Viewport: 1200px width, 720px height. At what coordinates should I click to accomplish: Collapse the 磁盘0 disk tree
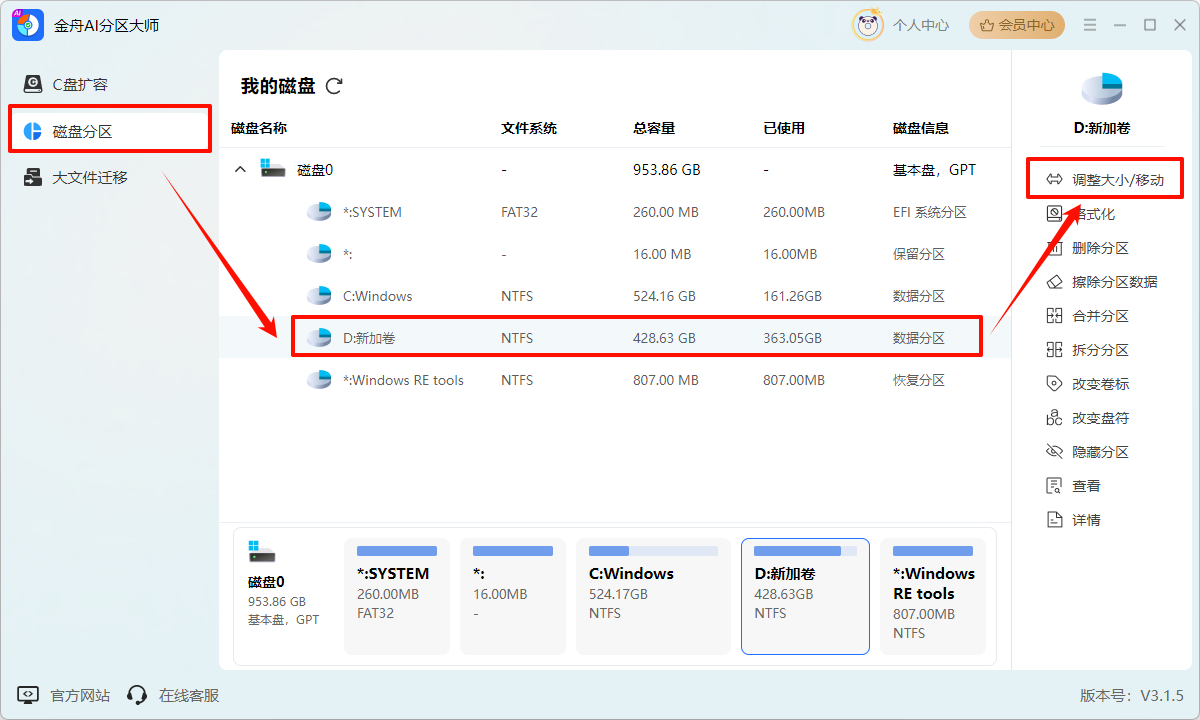(x=240, y=169)
